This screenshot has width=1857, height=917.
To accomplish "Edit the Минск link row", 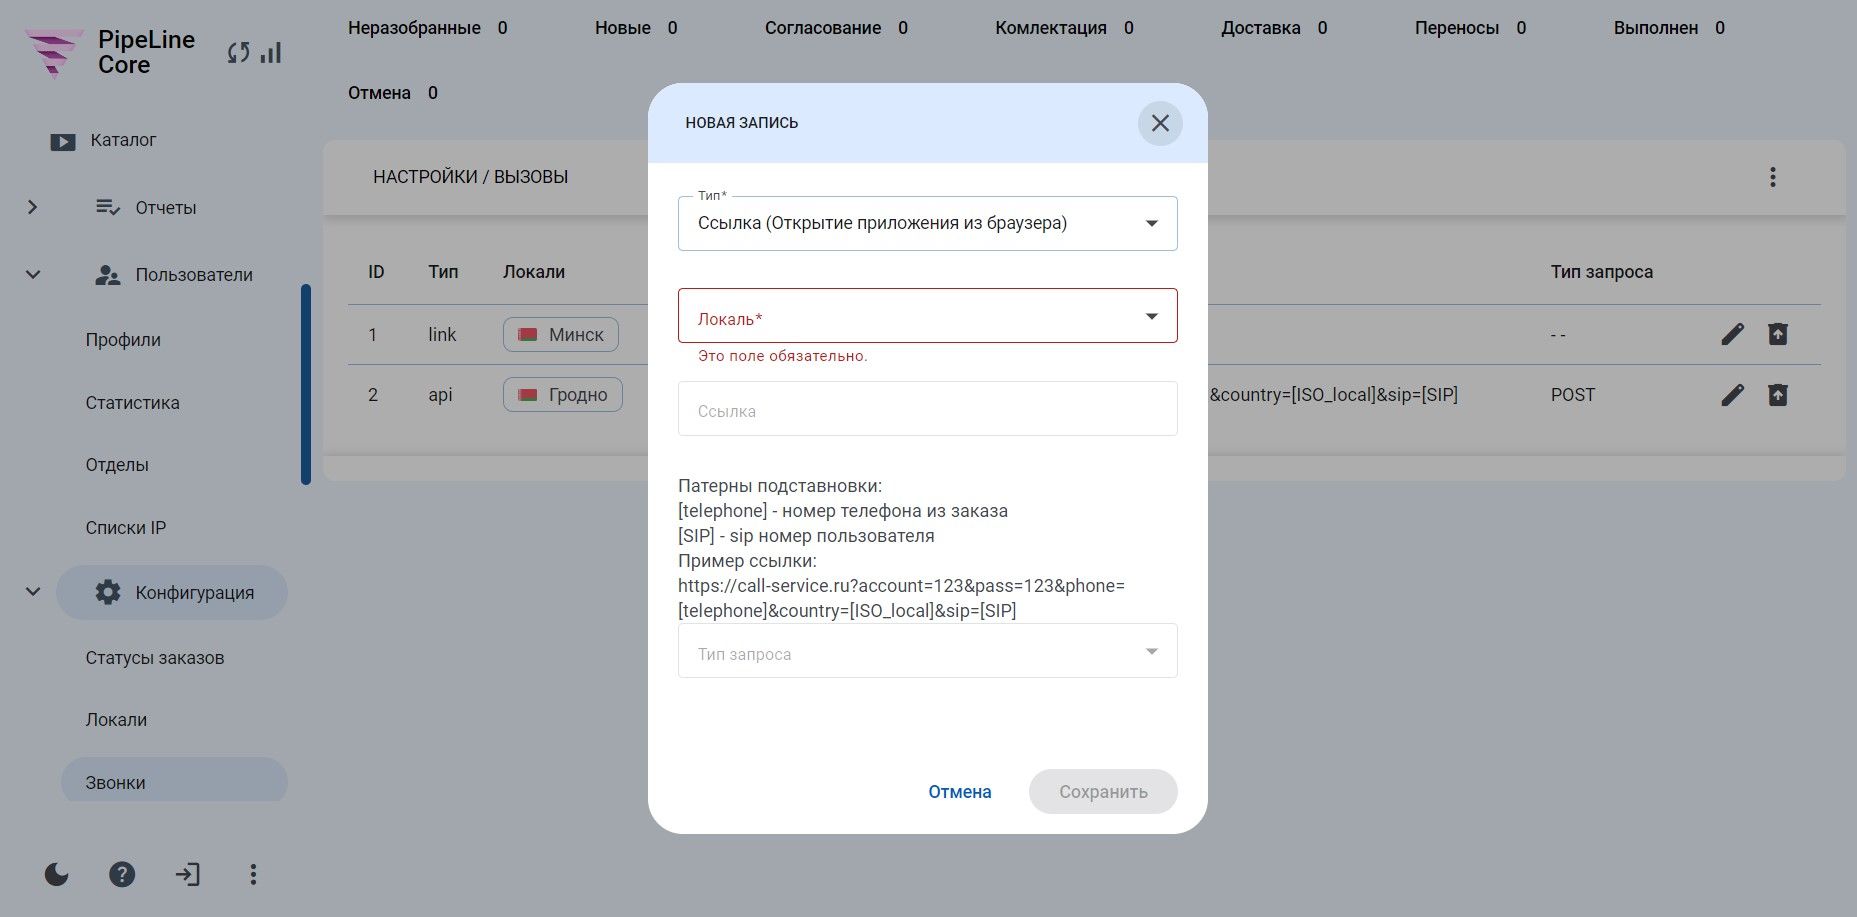I will [1733, 334].
